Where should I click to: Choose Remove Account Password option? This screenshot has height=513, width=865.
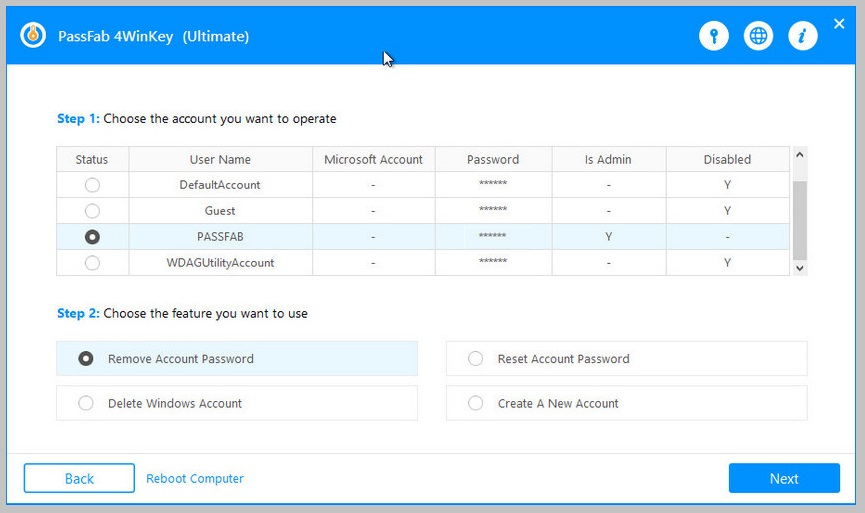237,359
